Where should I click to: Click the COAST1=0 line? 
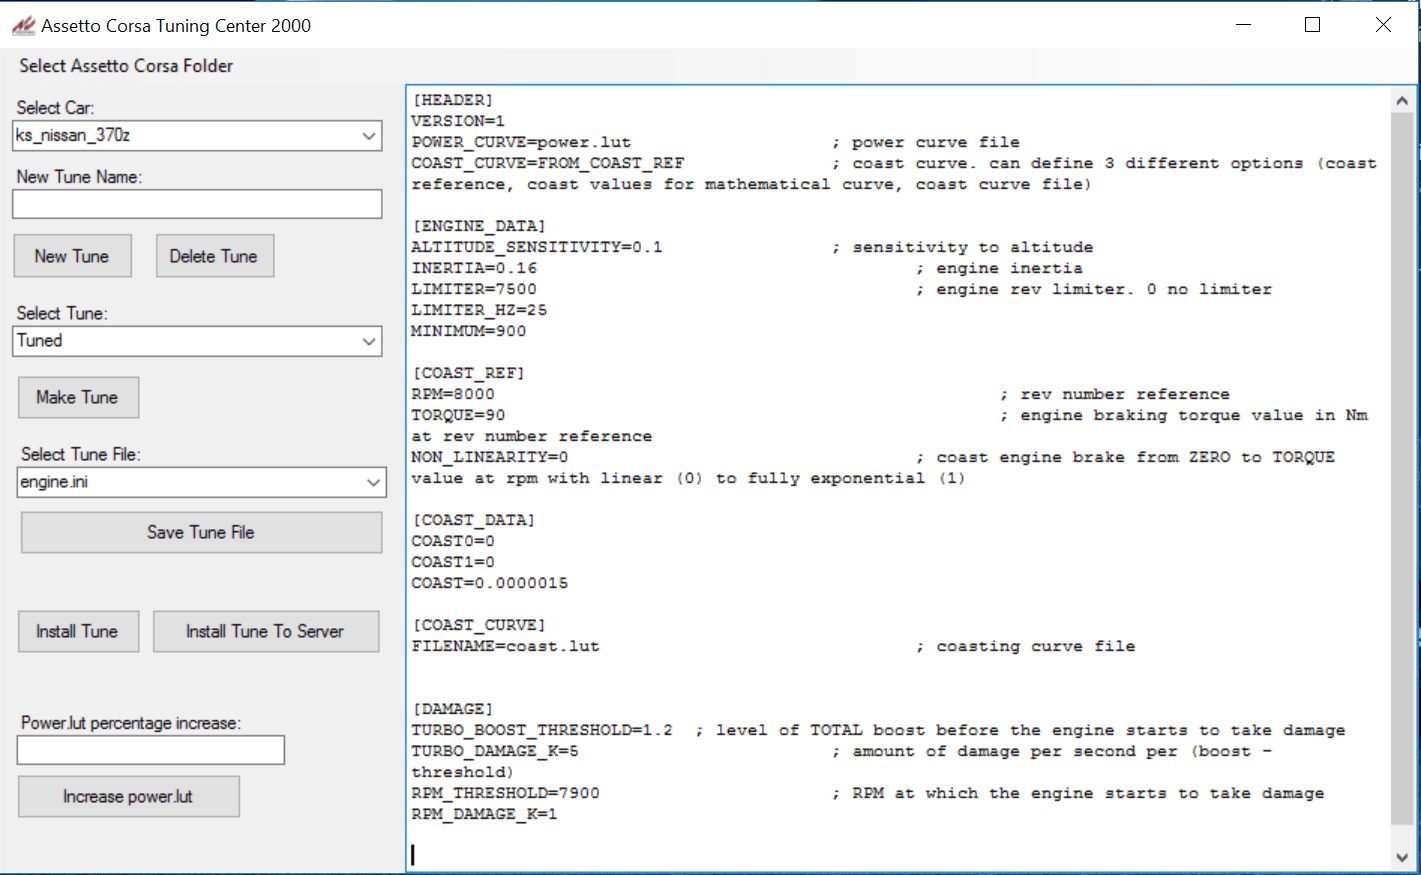pyautogui.click(x=453, y=562)
